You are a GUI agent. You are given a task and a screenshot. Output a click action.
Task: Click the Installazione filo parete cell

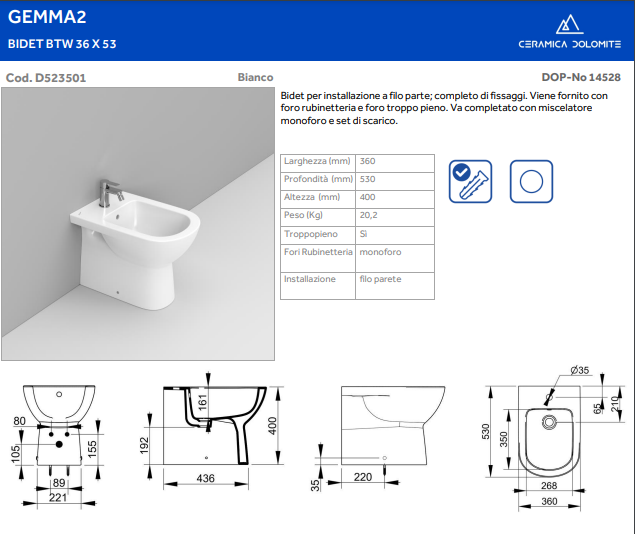380,280
